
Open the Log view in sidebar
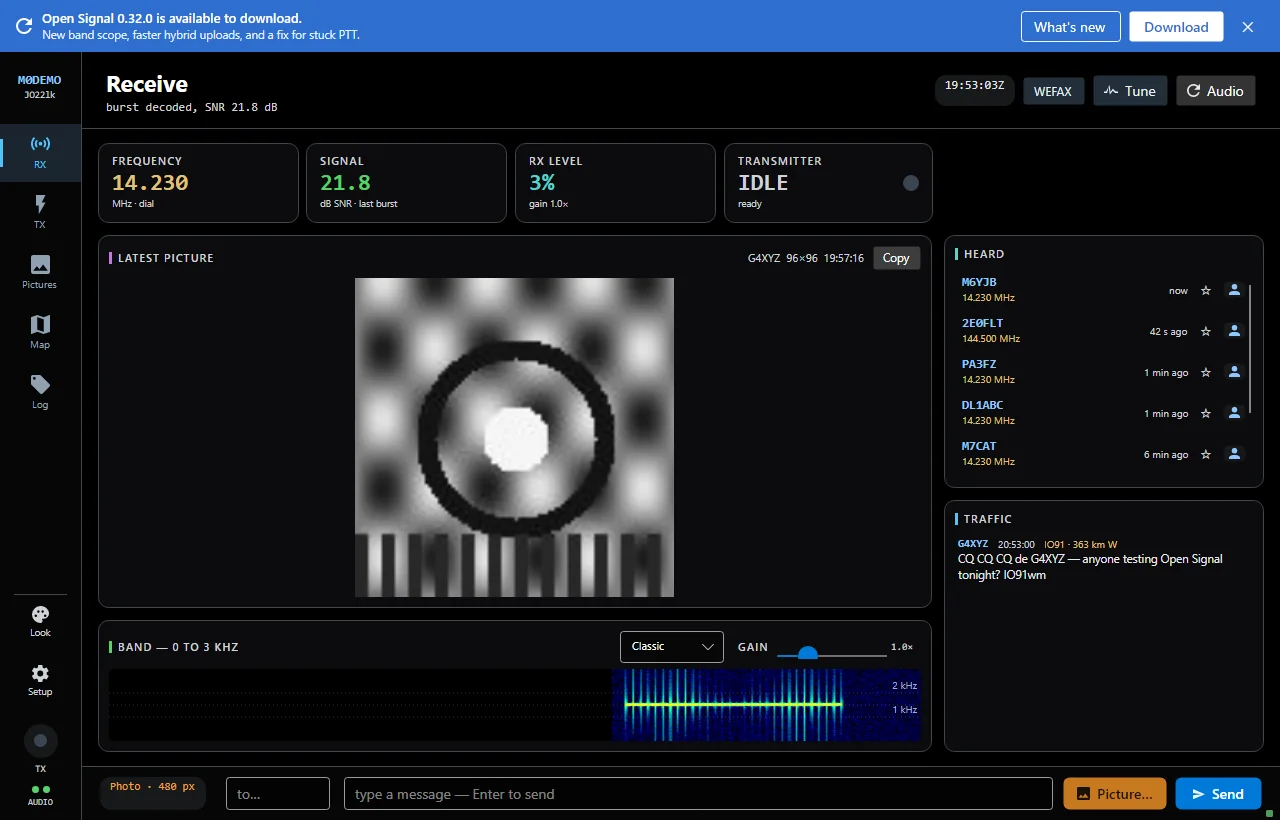[x=40, y=392]
